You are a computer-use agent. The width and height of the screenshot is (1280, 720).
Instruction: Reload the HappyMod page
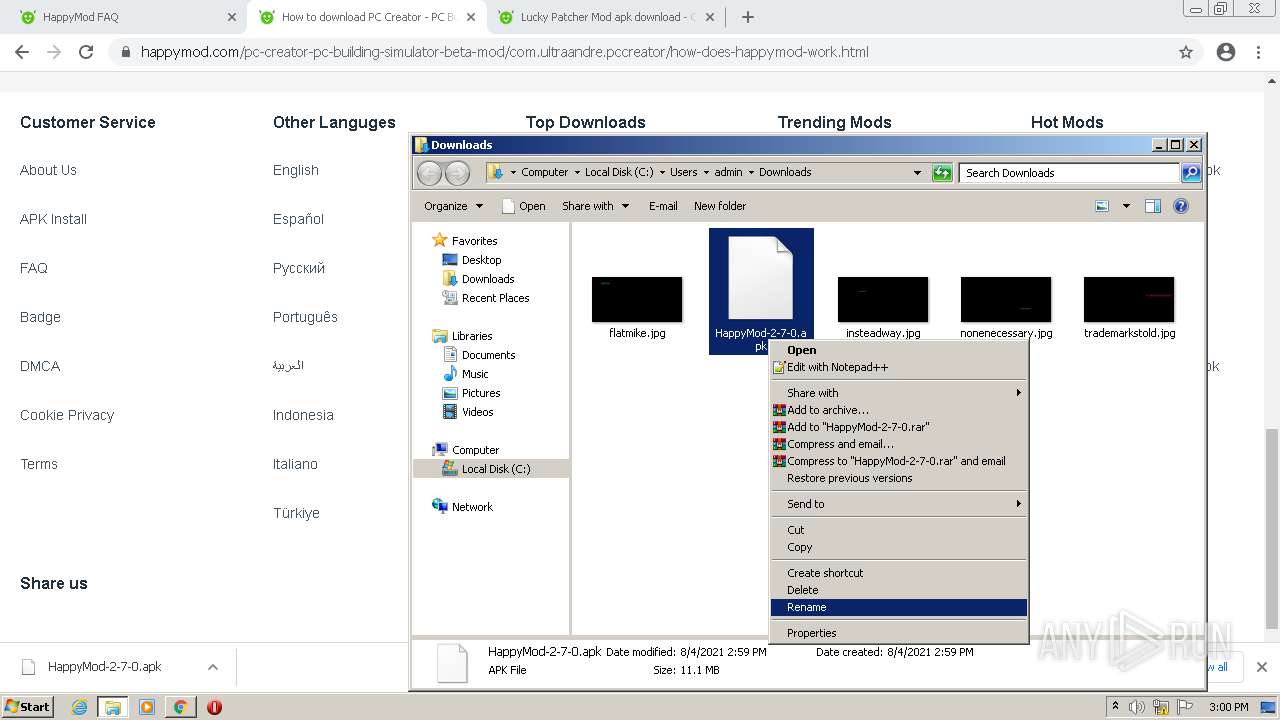pos(86,52)
